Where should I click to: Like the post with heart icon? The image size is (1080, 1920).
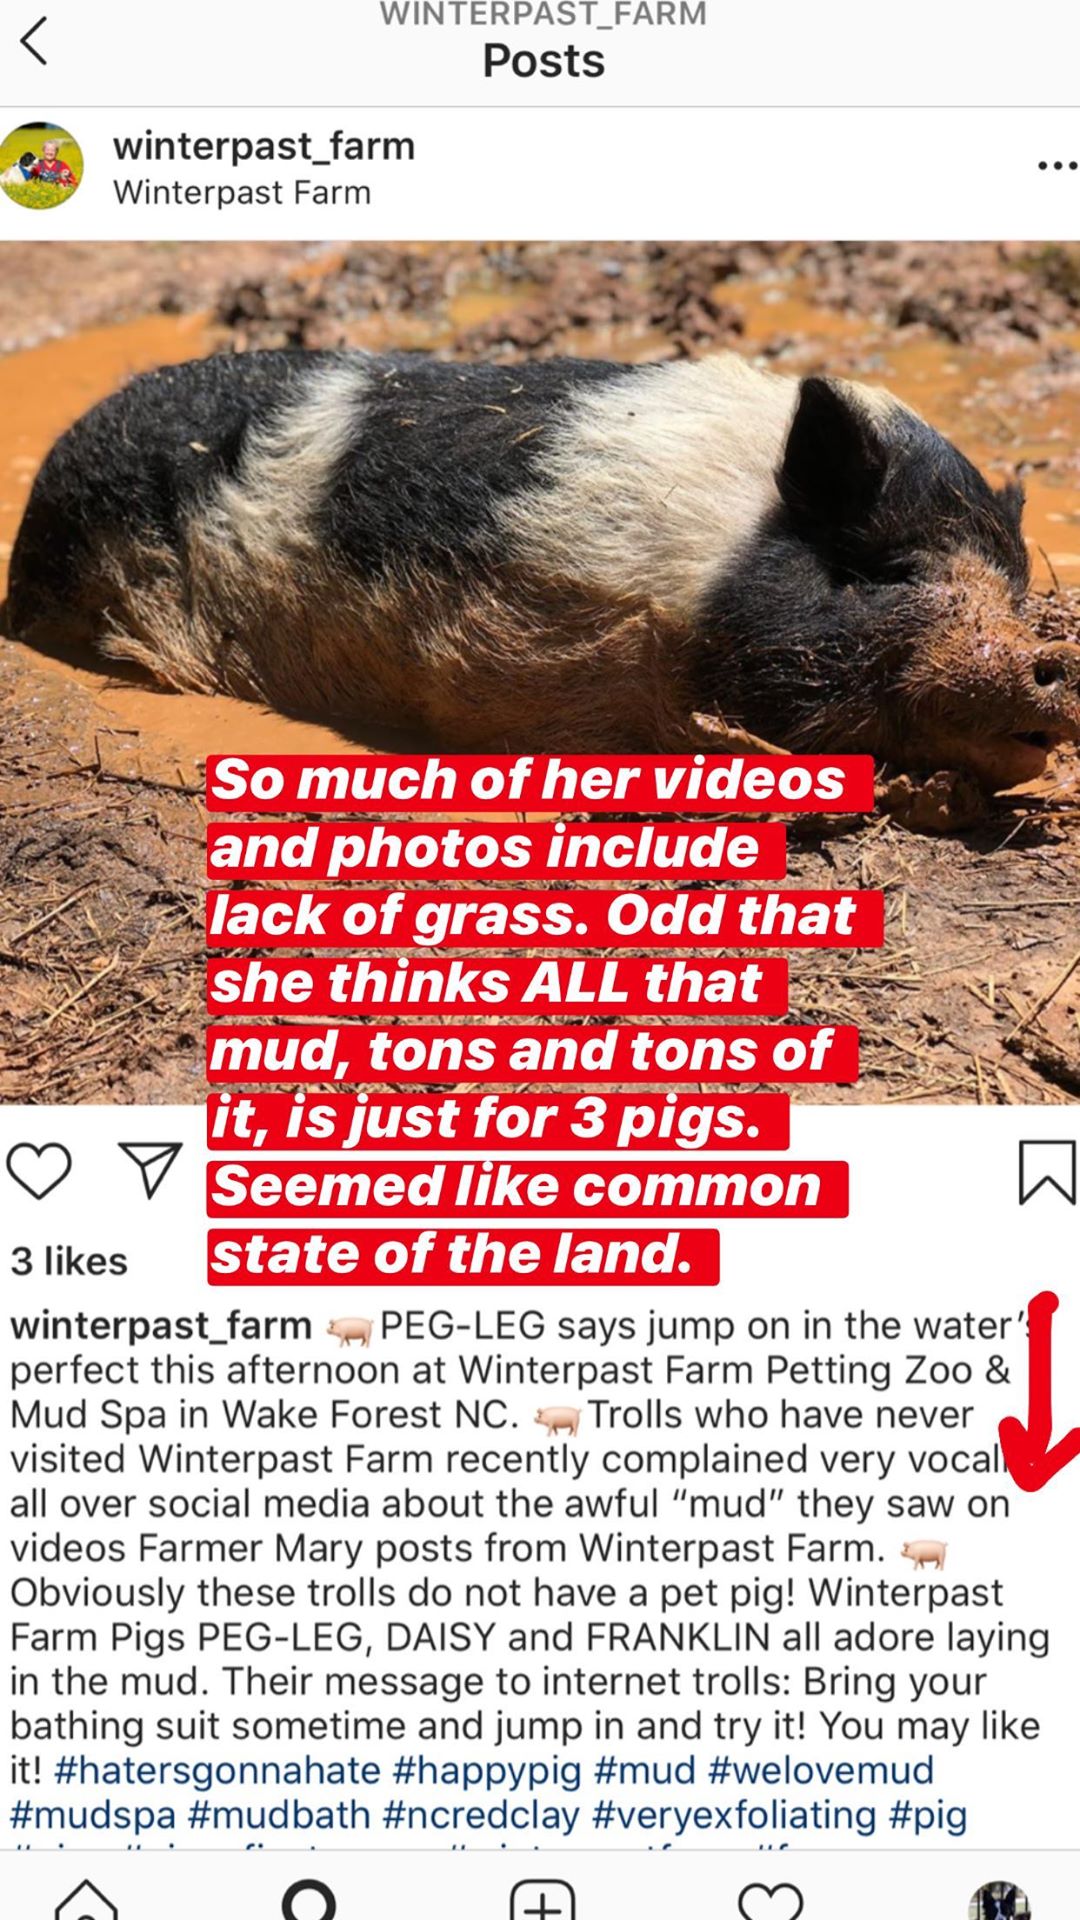39,1170
